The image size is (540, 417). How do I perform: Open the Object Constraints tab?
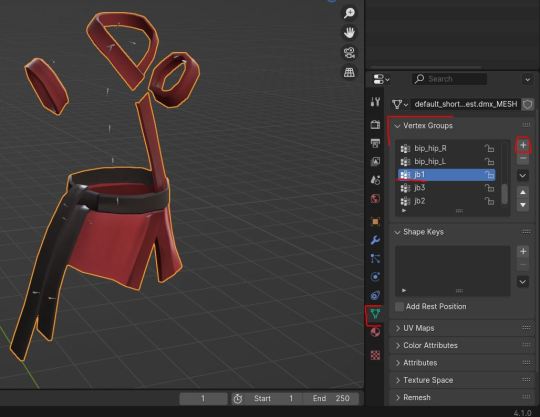point(375,295)
